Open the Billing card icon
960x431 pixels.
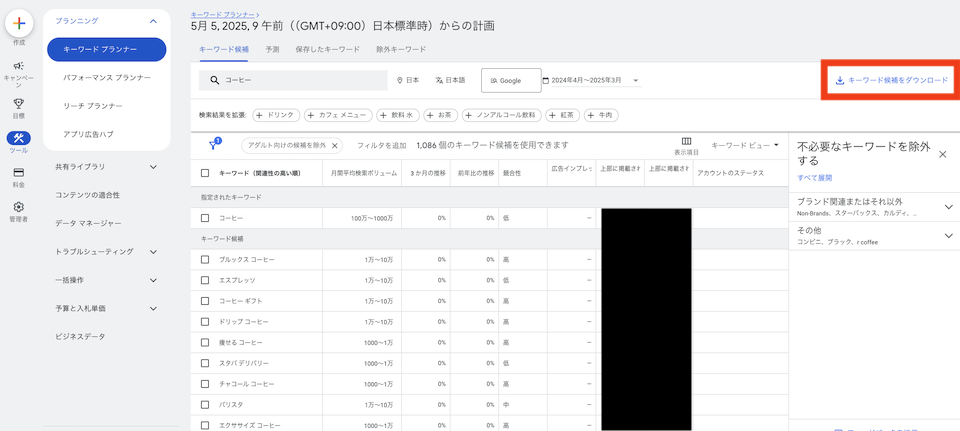tap(19, 172)
